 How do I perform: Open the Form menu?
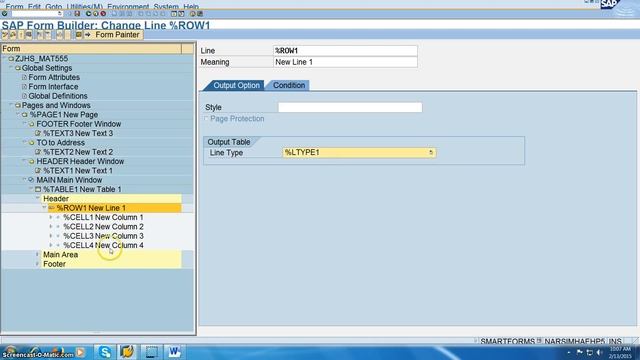(14, 7)
